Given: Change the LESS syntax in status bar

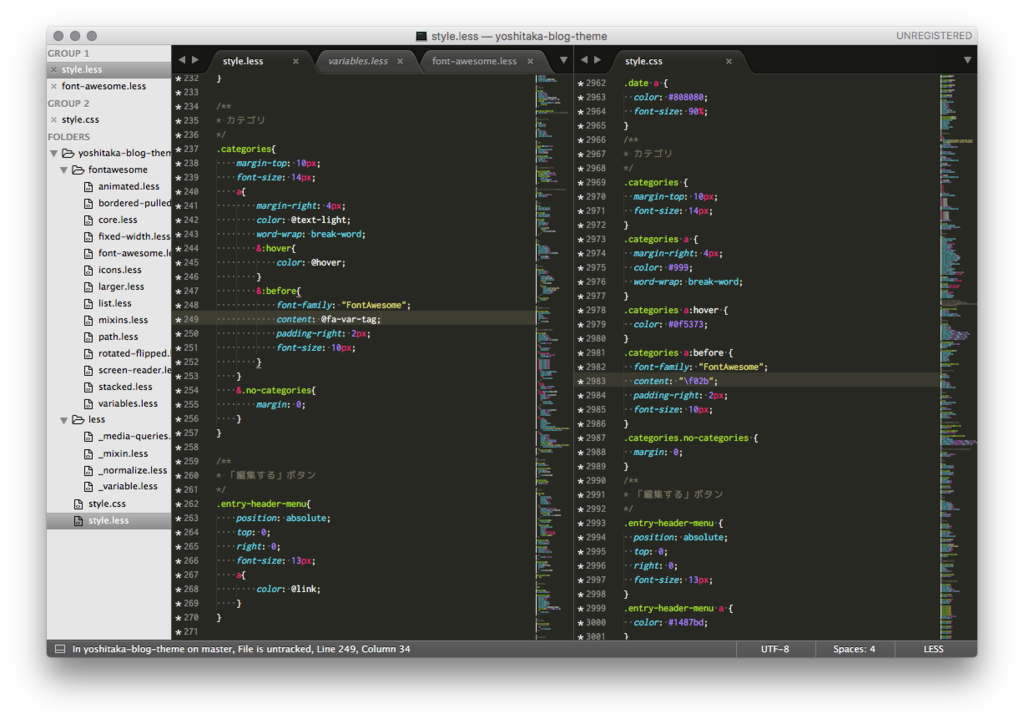Looking at the screenshot, I should click(933, 649).
